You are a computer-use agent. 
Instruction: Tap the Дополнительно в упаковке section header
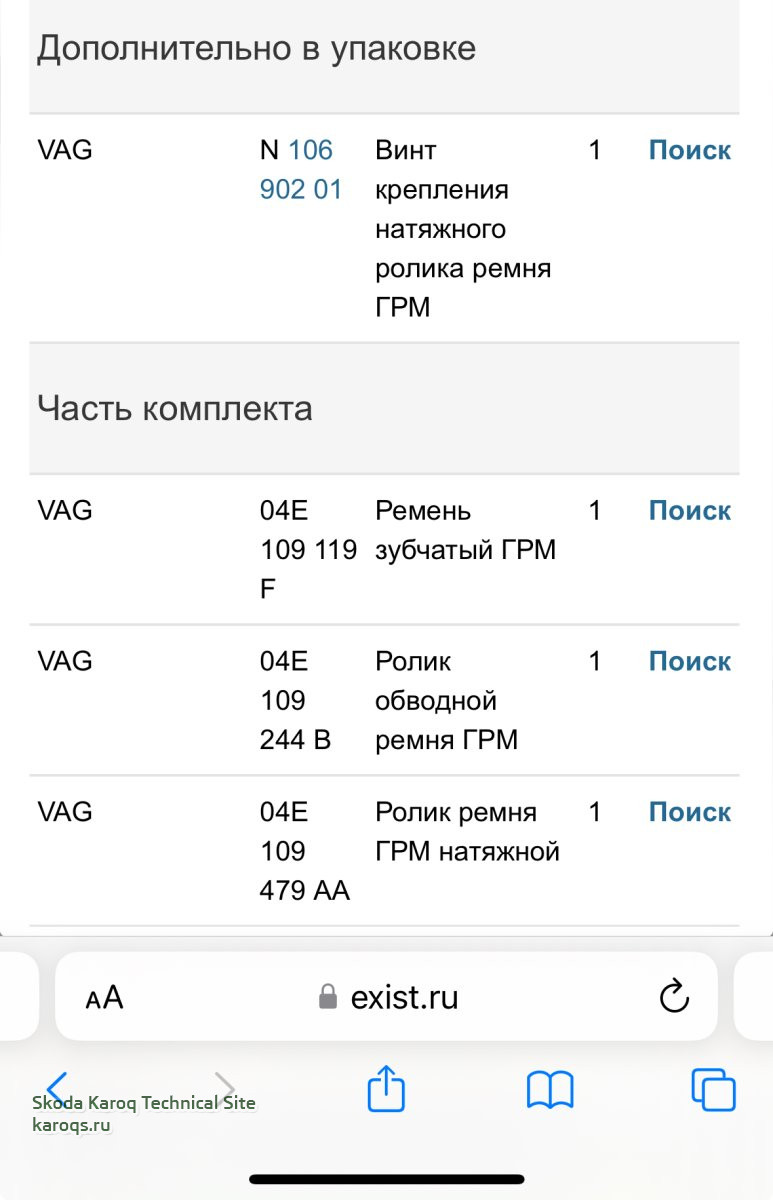coord(256,48)
